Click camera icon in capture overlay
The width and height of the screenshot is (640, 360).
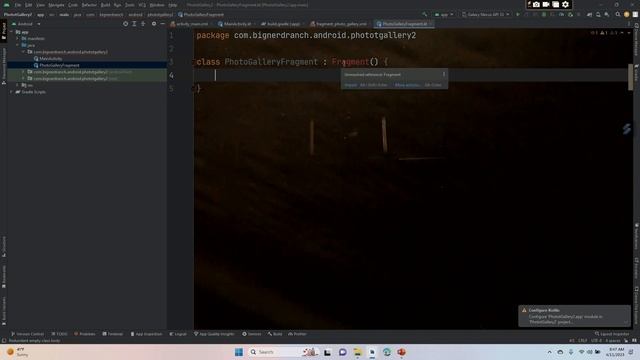(536, 4)
